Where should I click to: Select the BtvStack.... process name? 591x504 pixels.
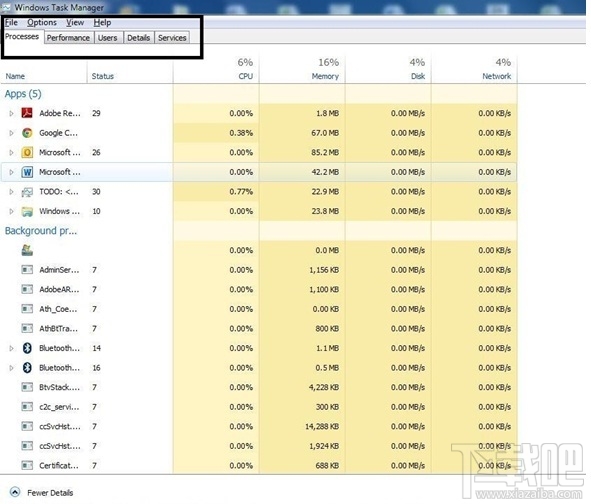click(60, 387)
